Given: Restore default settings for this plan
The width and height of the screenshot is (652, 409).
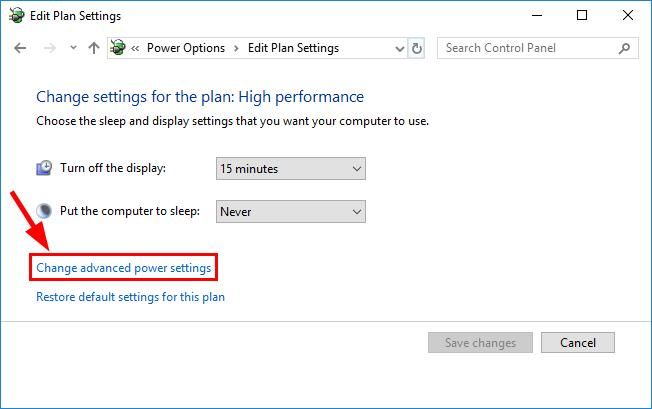Looking at the screenshot, I should (130, 297).
